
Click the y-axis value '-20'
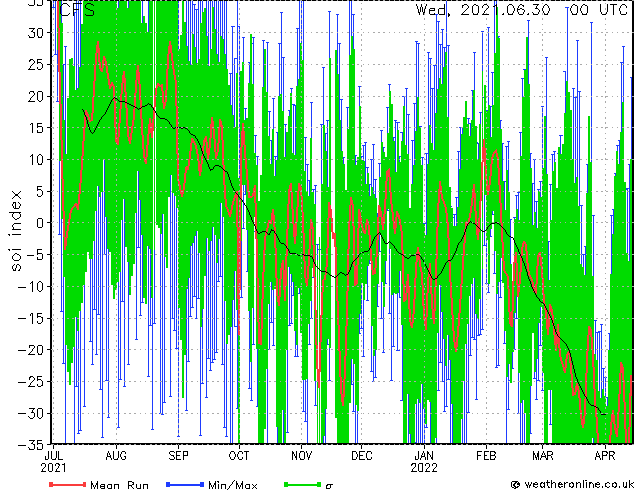coord(31,350)
